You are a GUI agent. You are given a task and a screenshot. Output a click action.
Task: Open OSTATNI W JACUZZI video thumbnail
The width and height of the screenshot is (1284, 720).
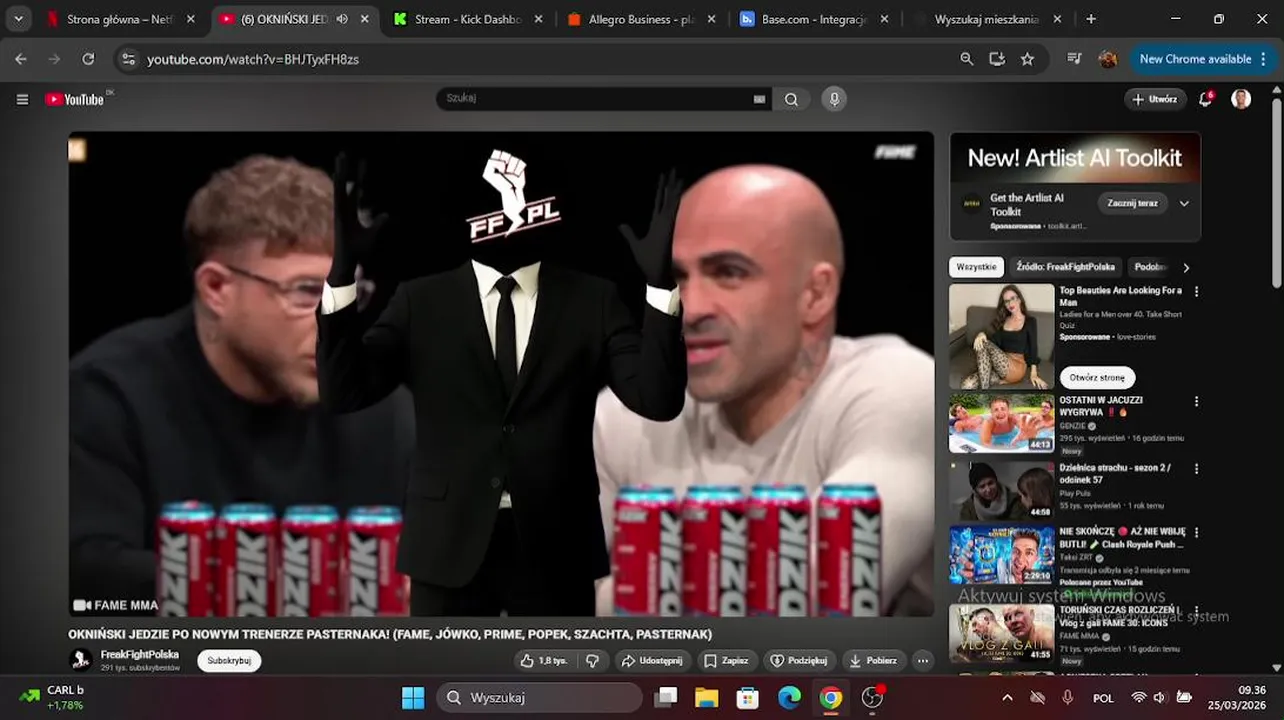(1001, 423)
